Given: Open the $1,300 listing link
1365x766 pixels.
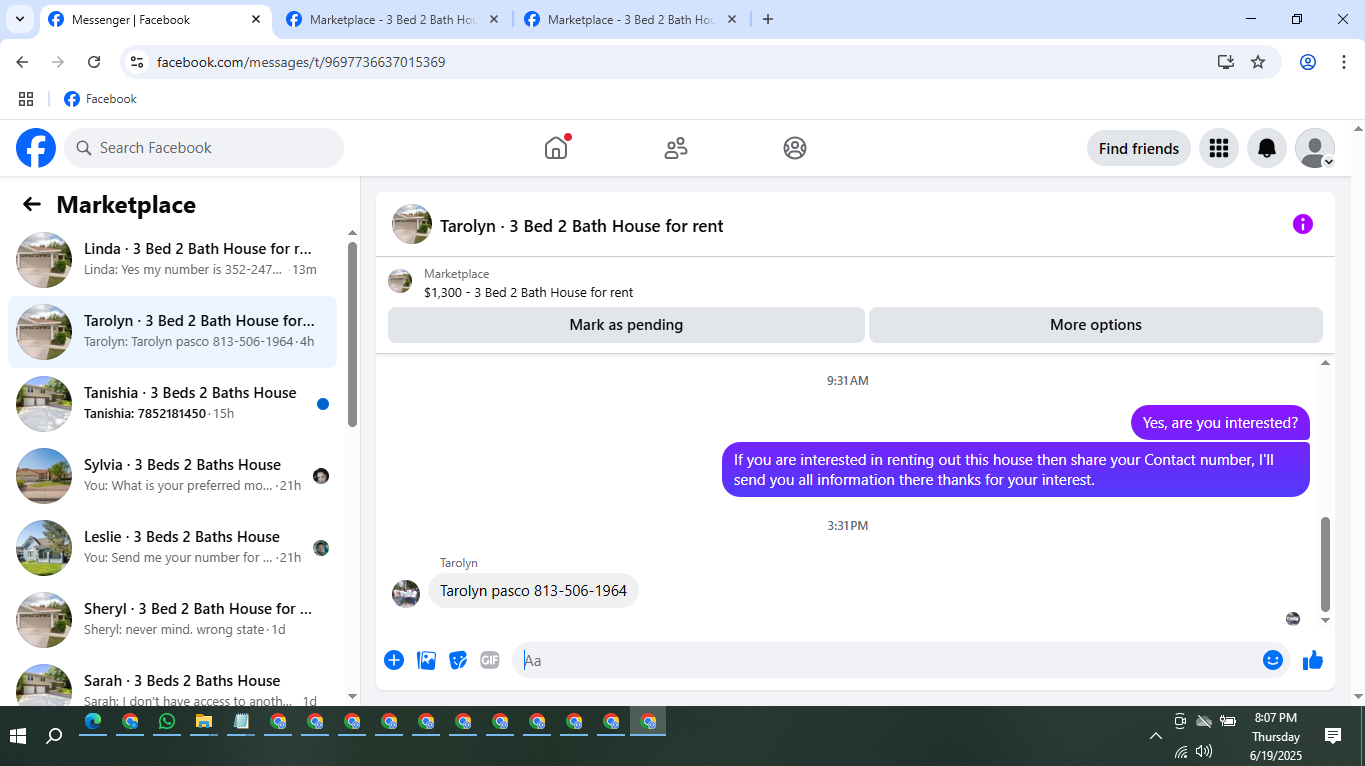Looking at the screenshot, I should point(528,293).
